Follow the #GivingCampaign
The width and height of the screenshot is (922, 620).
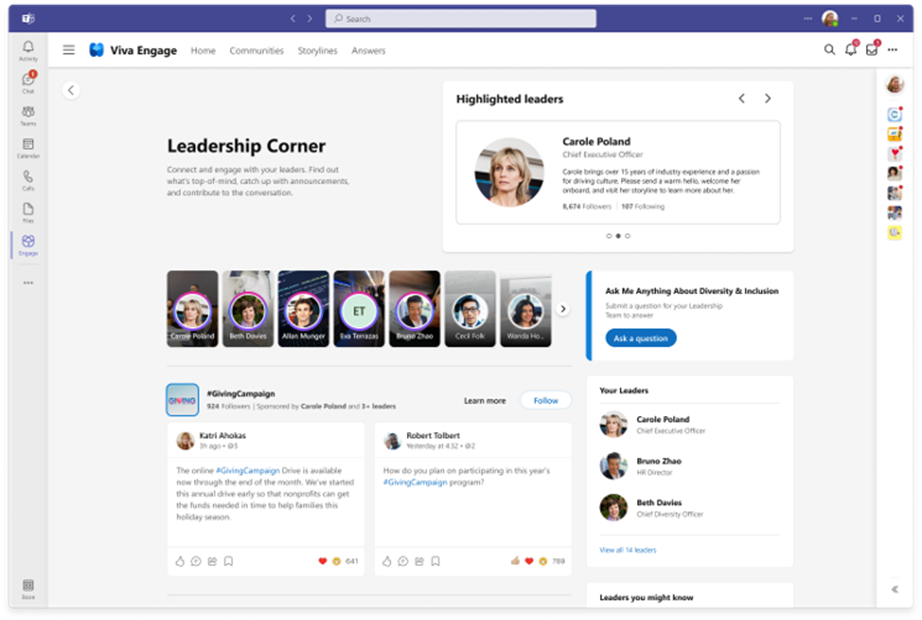(546, 401)
